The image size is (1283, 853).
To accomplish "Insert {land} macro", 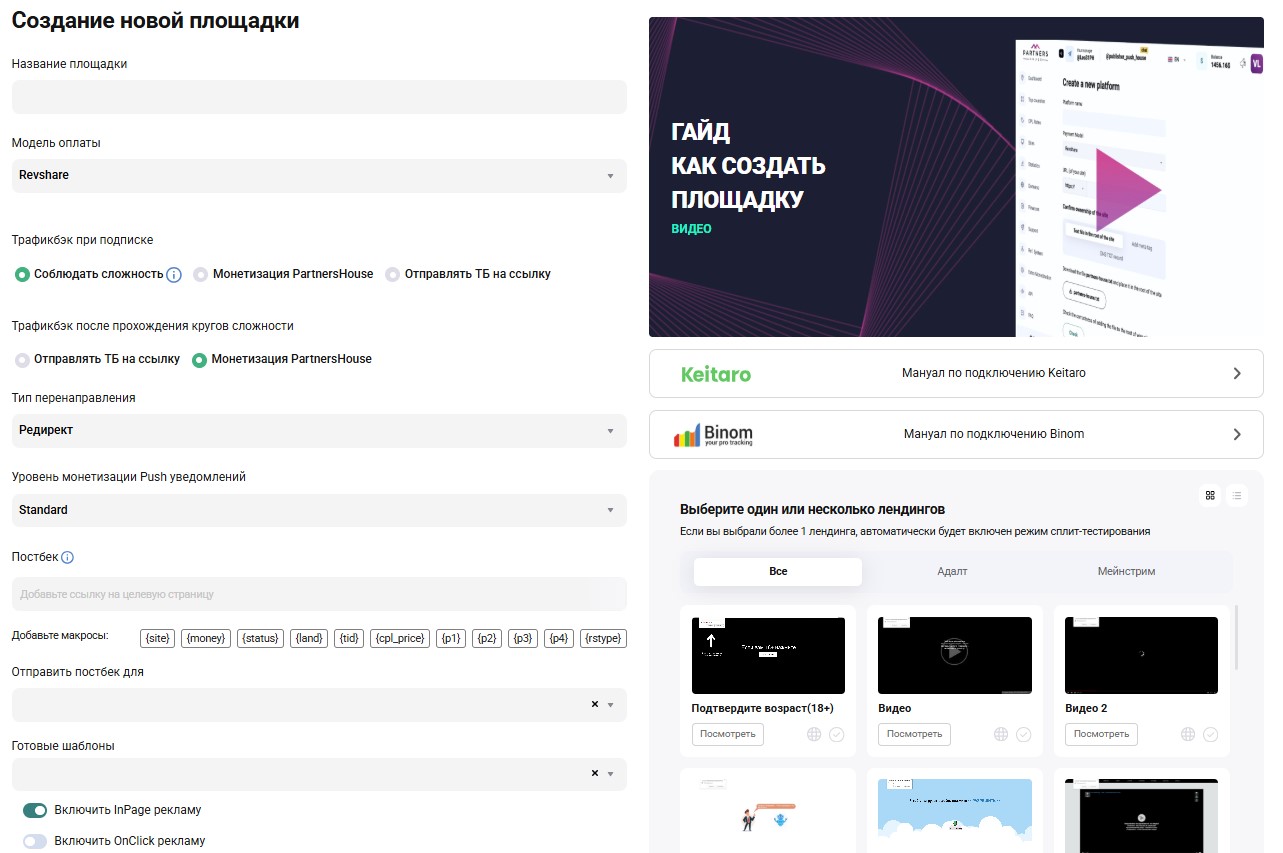I will tap(309, 638).
